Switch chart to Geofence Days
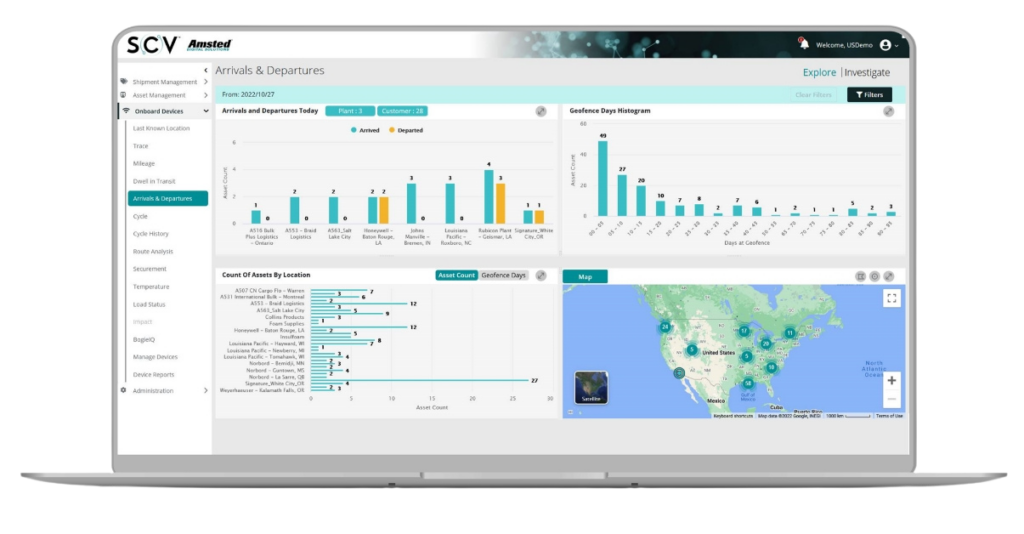This screenshot has height=534, width=1024. pos(504,275)
